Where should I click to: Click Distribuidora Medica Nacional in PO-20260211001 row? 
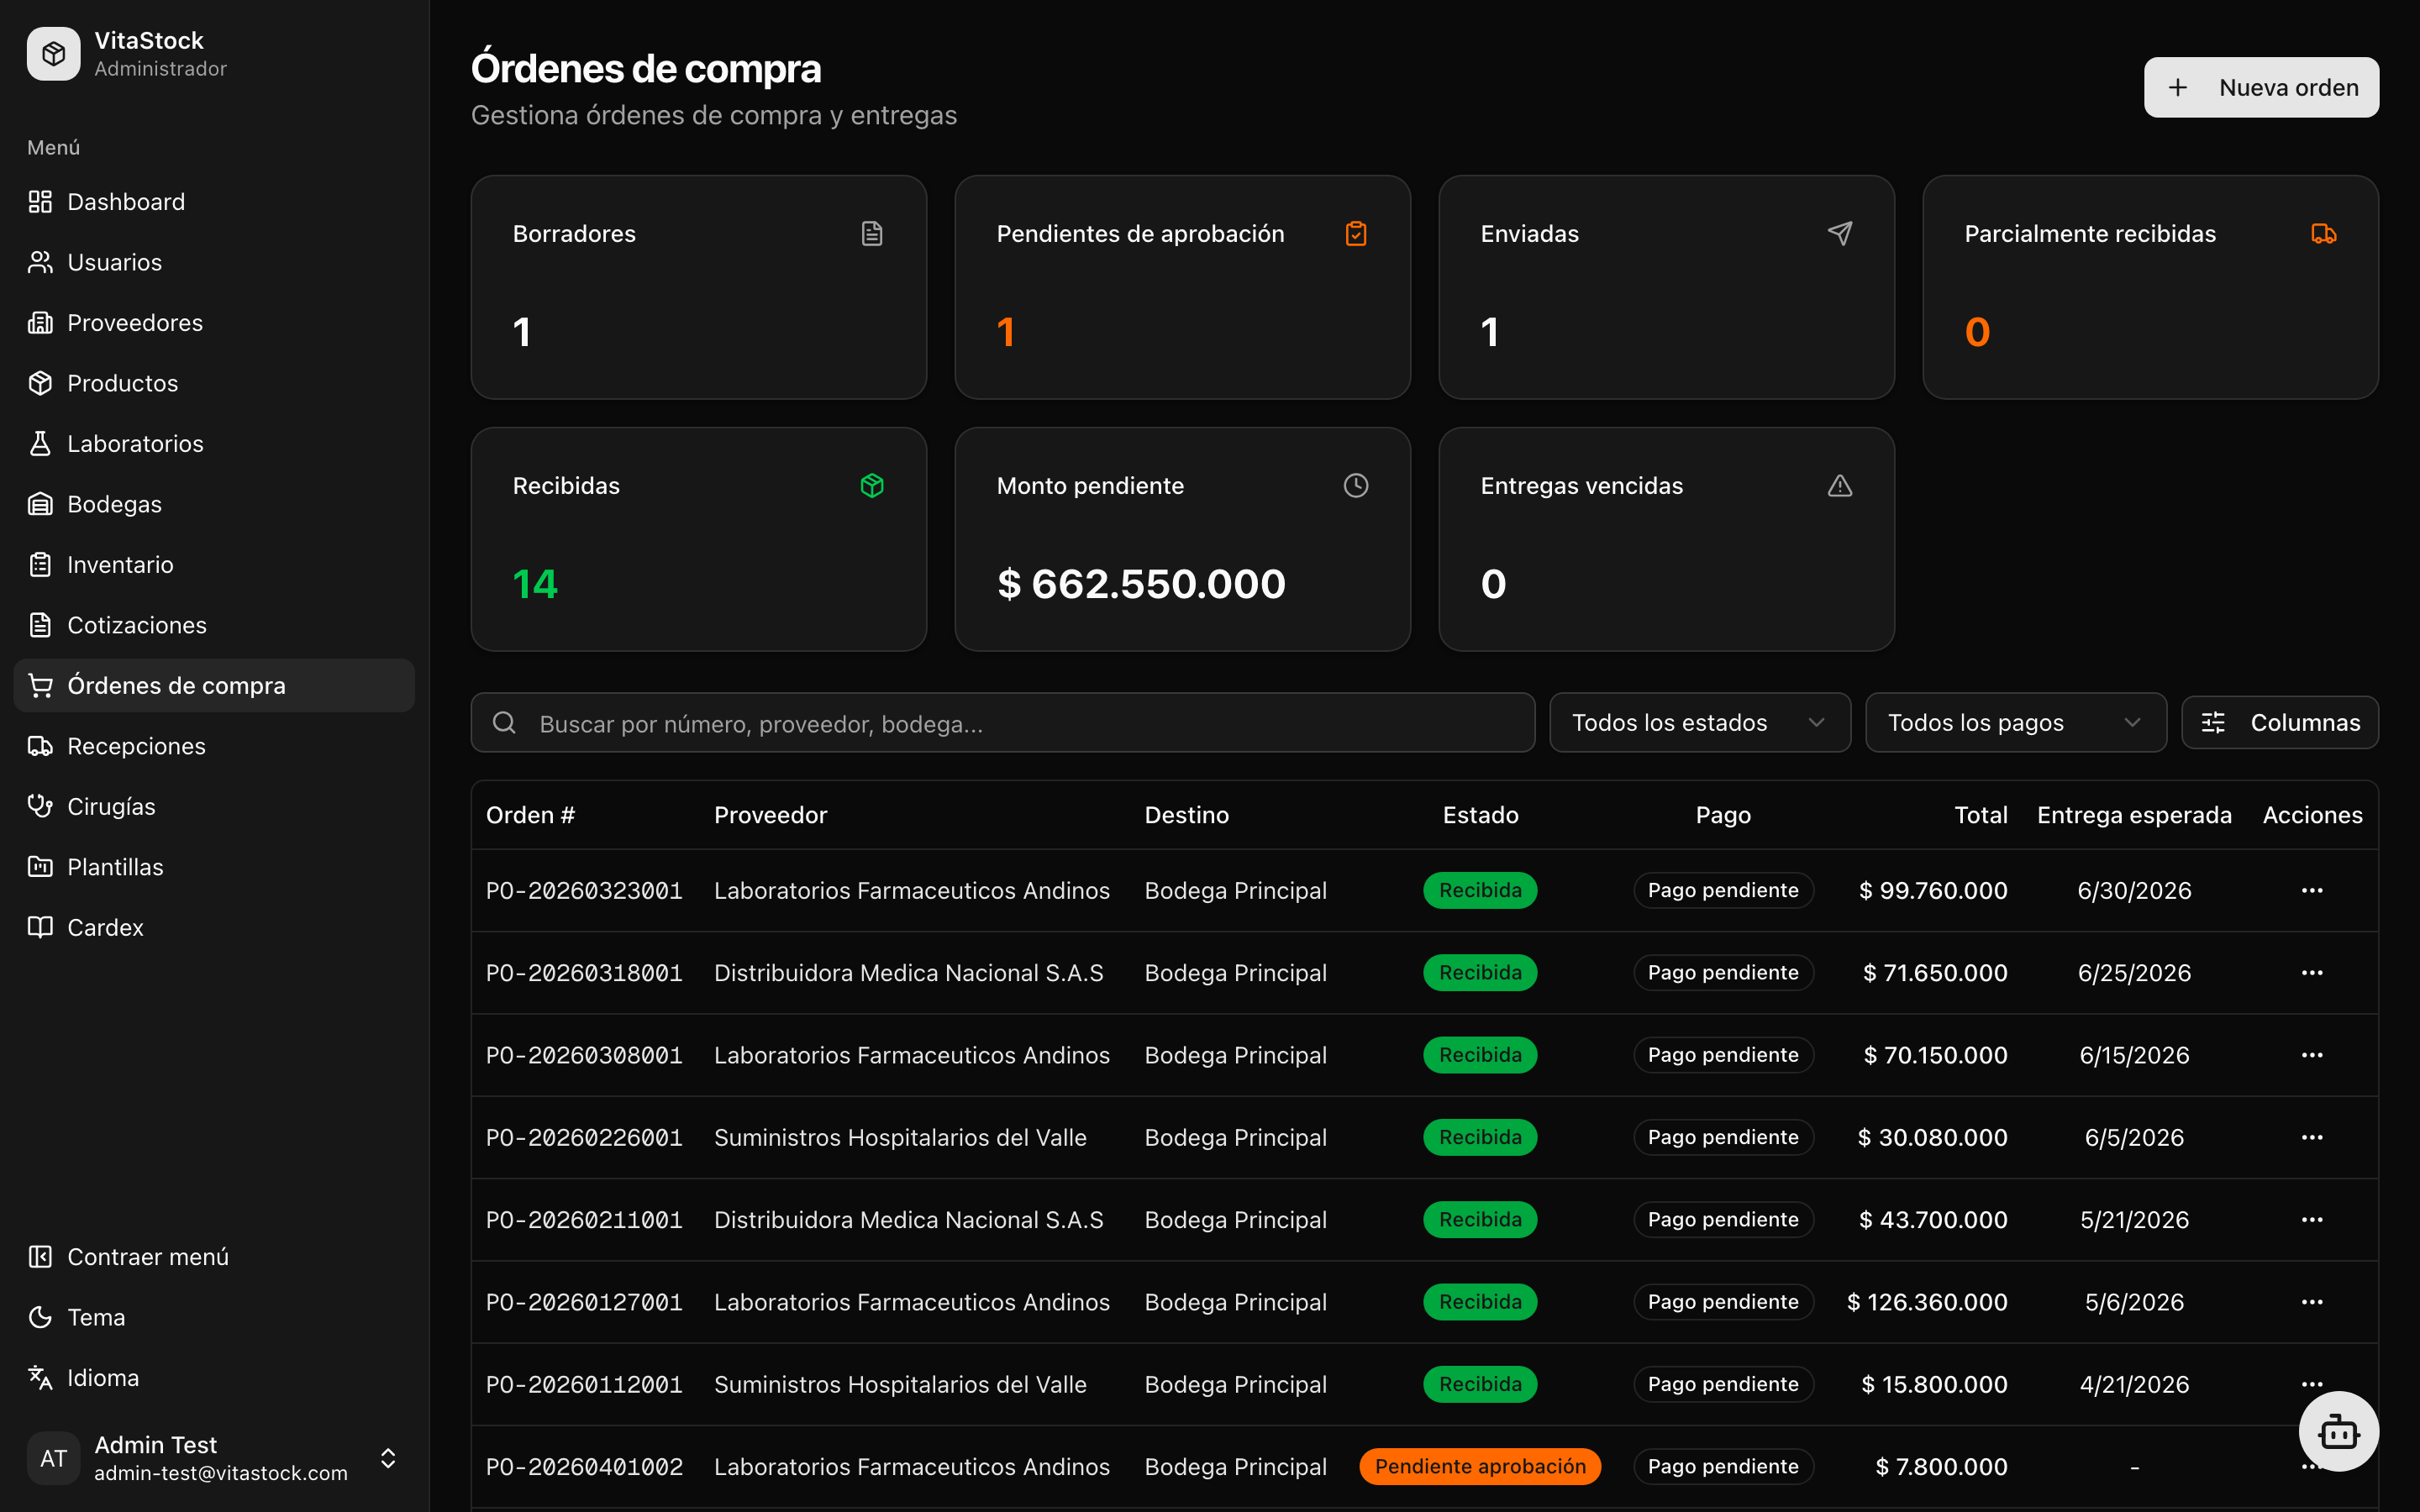[908, 1219]
